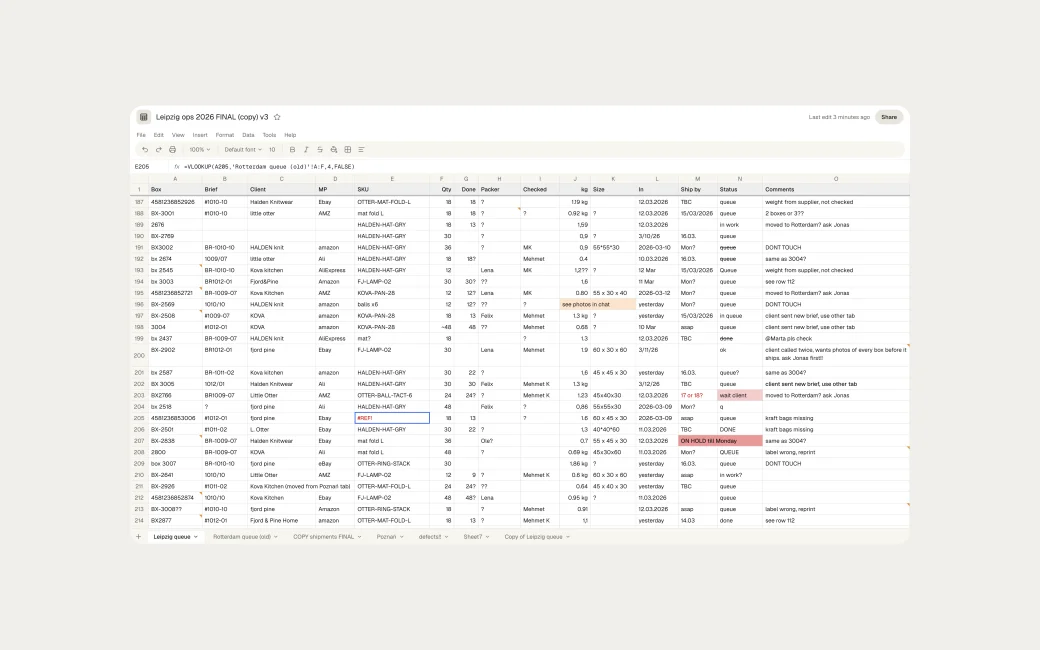Expand Rotterdam queue (old) tab arrow

pyautogui.click(x=276, y=537)
